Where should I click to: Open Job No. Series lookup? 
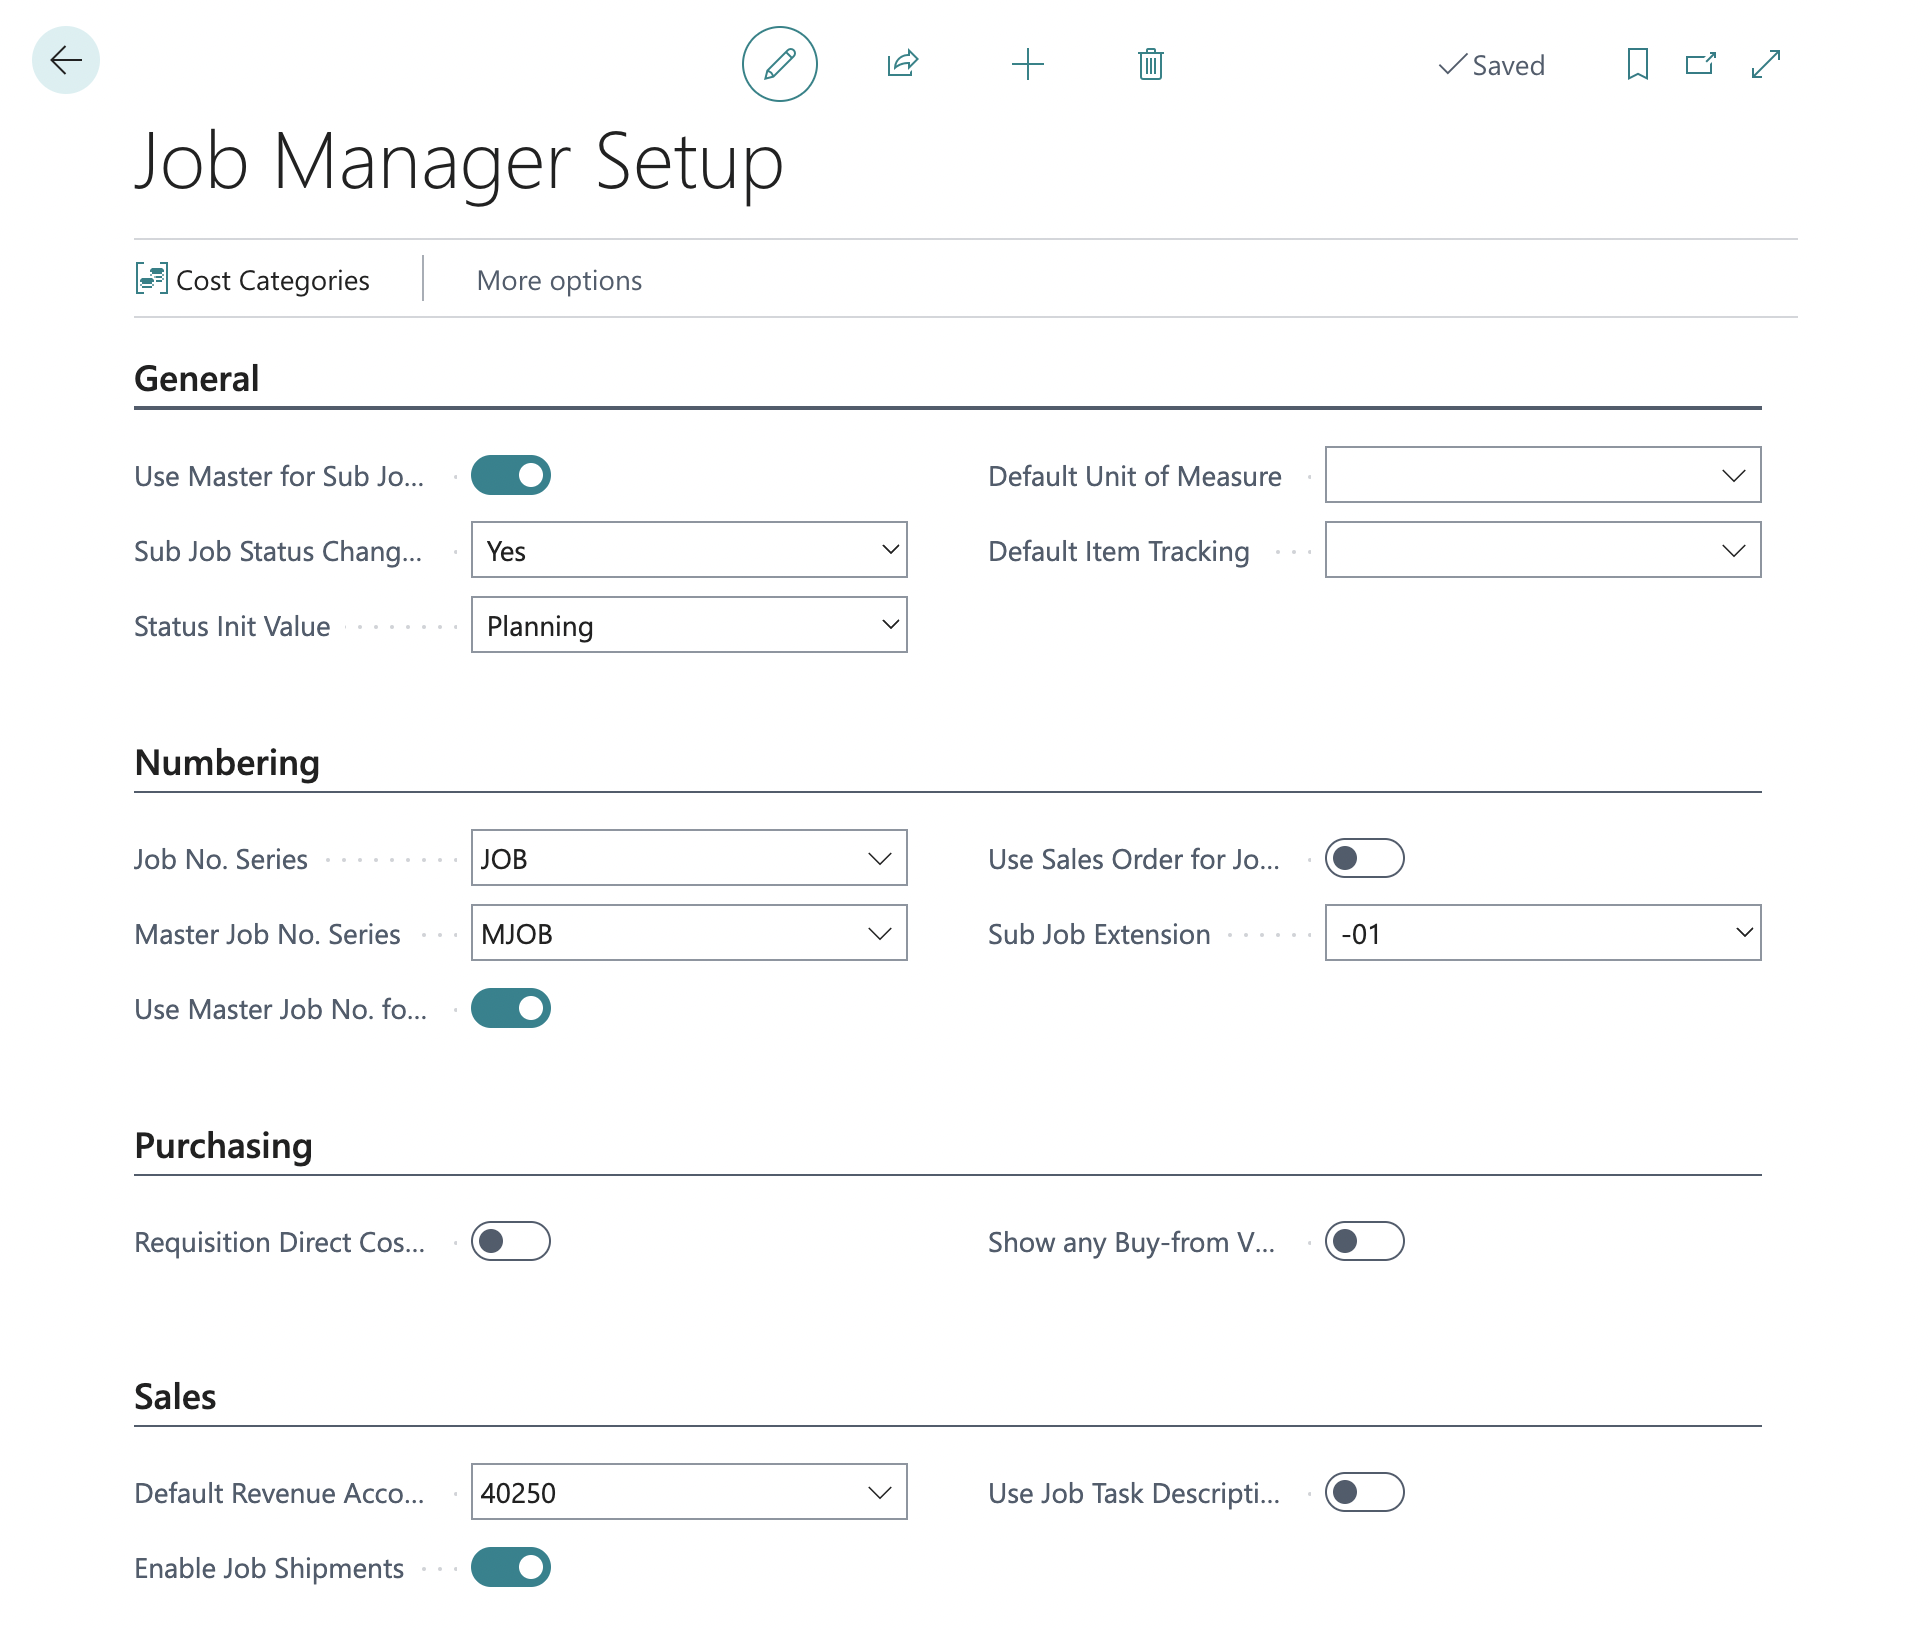click(x=880, y=858)
